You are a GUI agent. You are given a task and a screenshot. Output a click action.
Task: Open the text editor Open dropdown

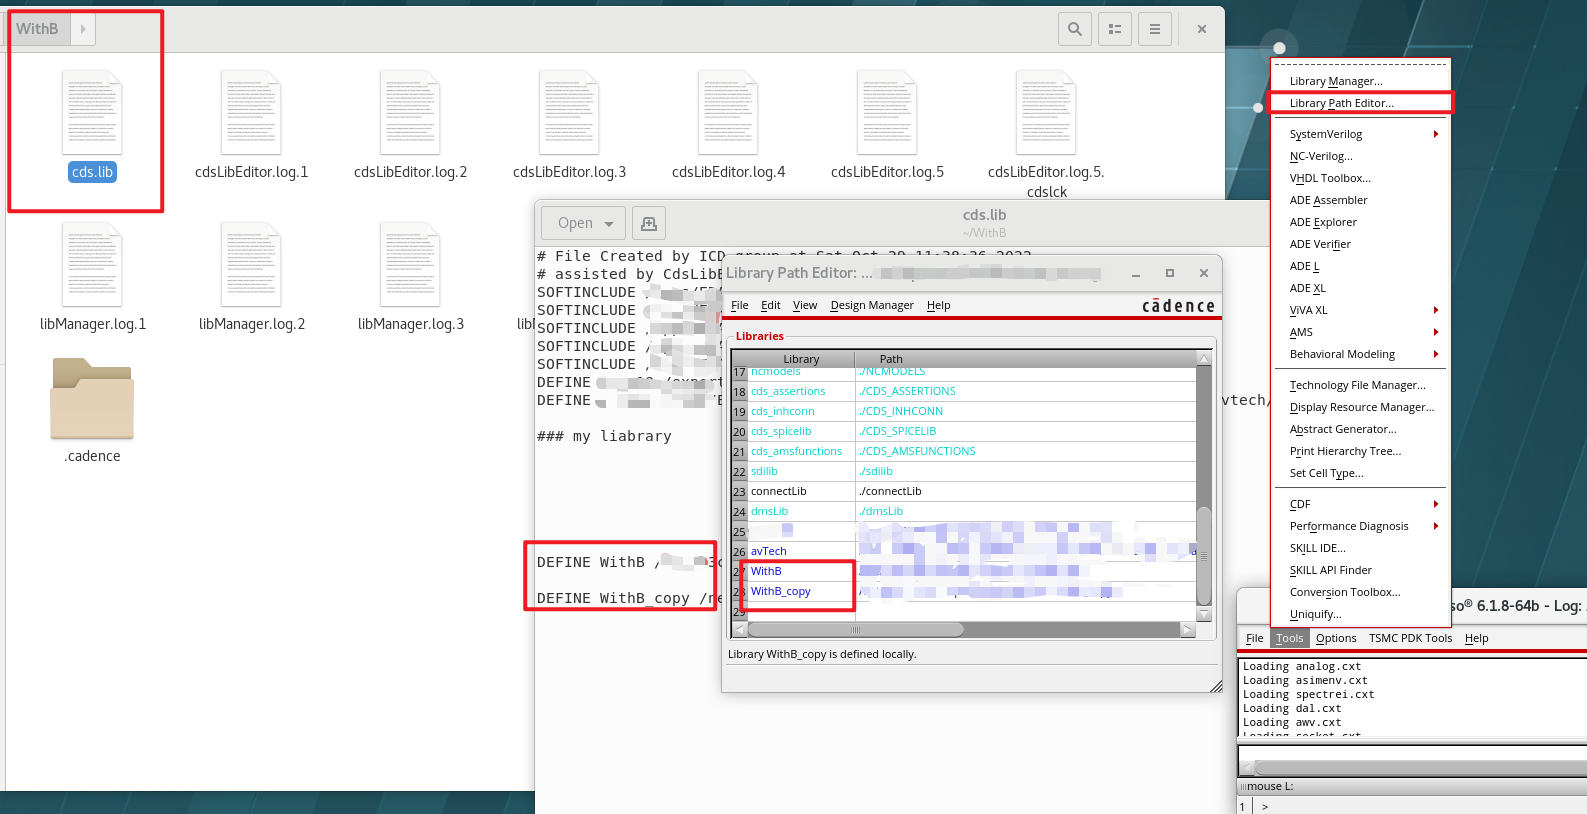point(583,223)
